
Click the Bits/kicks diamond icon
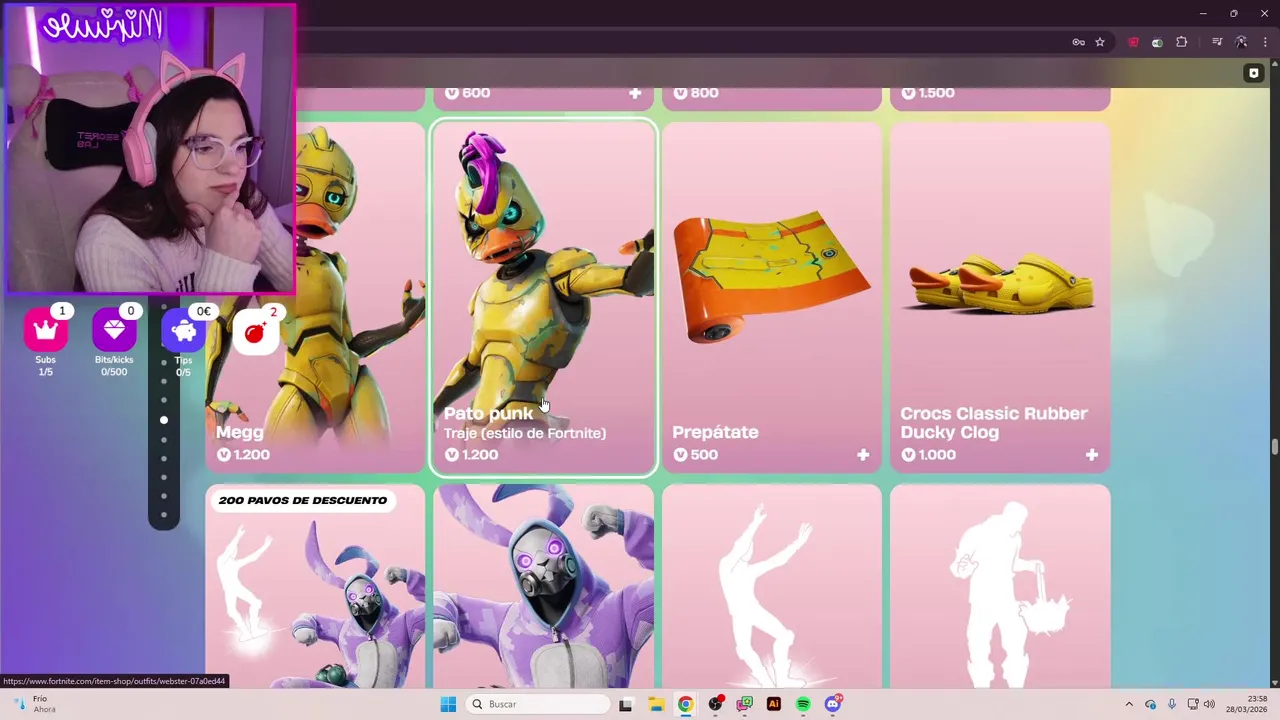pos(113,331)
